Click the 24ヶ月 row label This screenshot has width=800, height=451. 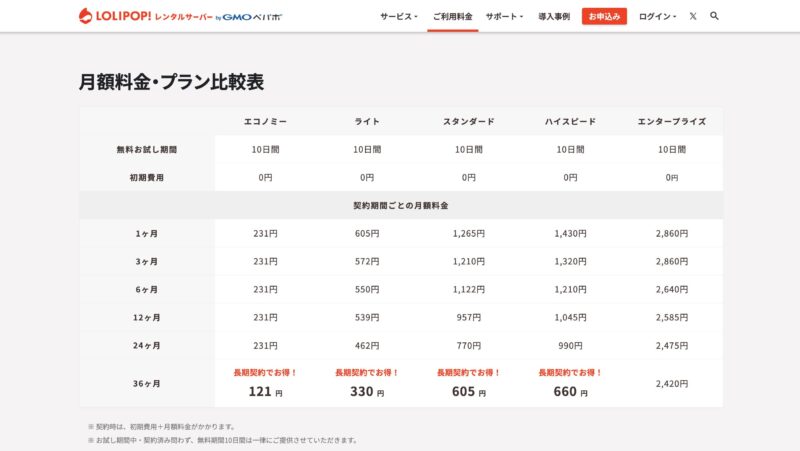click(x=146, y=345)
